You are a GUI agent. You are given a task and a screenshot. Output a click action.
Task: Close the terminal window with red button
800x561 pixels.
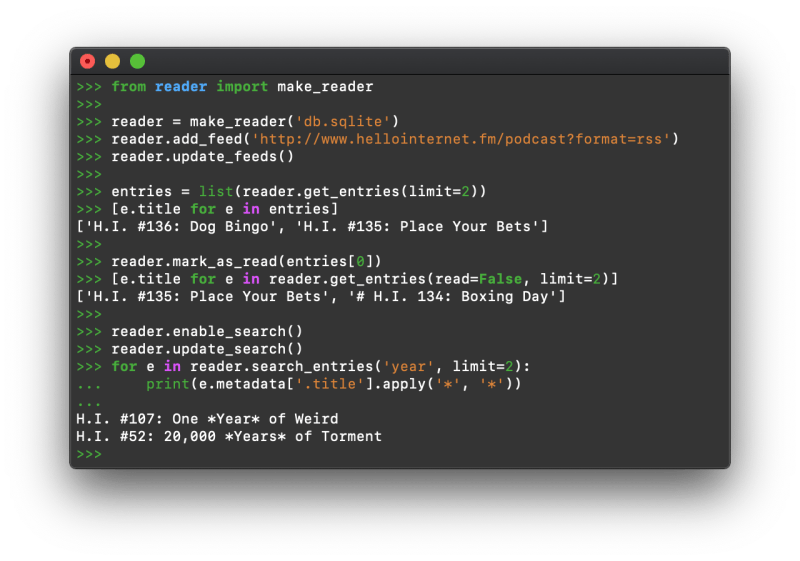coord(87,61)
